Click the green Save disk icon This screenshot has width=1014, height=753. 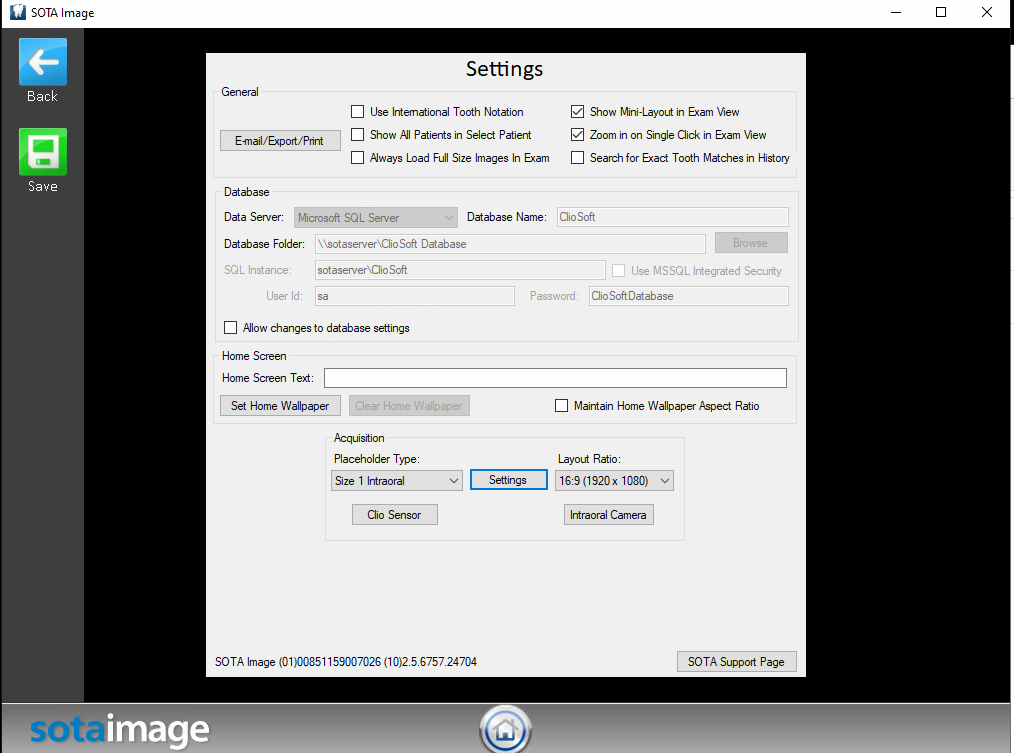(x=43, y=152)
